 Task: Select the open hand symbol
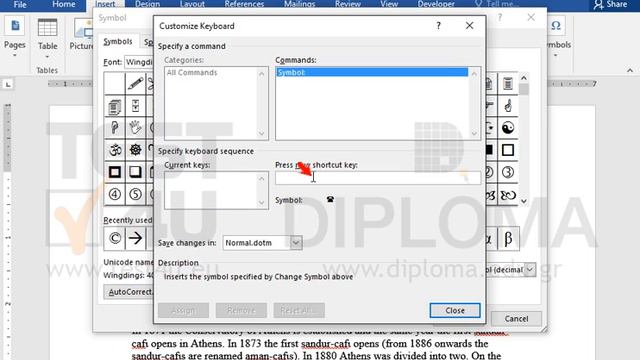coord(135,128)
